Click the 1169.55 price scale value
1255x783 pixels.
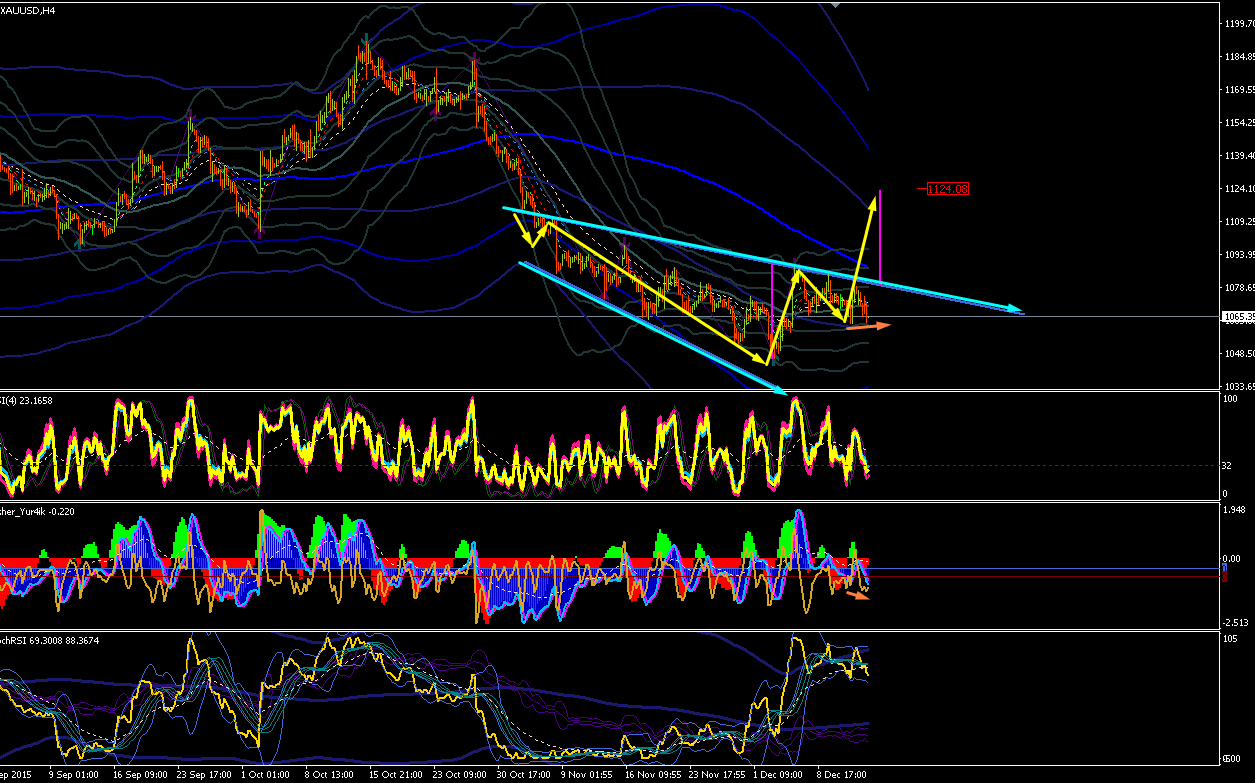coord(1238,90)
